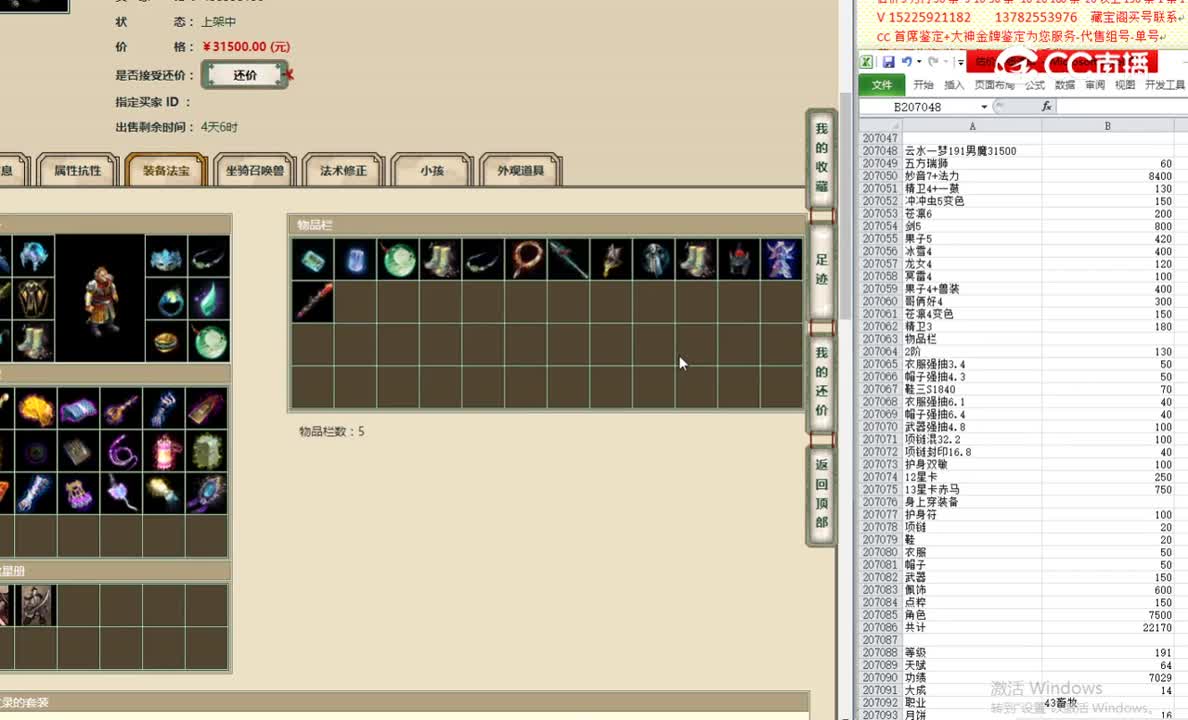Image resolution: width=1188 pixels, height=720 pixels.
Task: Open the 开始 ribbon tab
Action: 923,85
